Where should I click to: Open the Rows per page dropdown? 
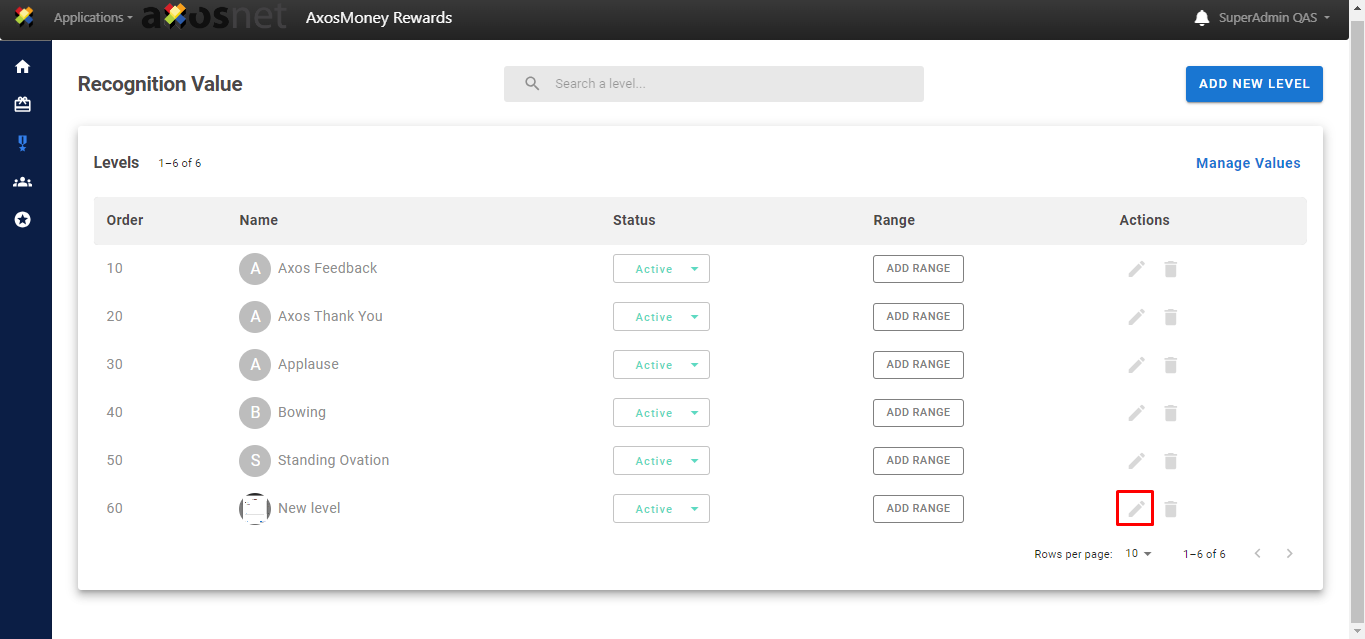[1138, 554]
